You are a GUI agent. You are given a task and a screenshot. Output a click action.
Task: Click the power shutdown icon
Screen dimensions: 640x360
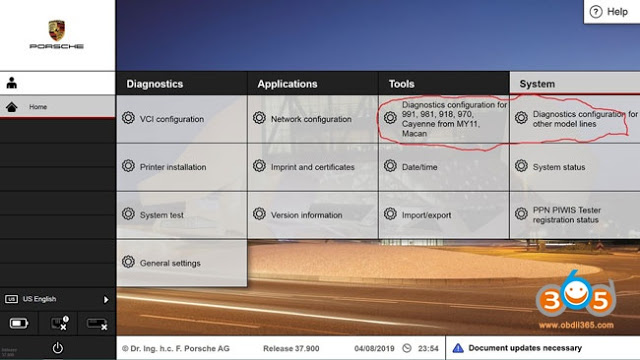pos(58,348)
